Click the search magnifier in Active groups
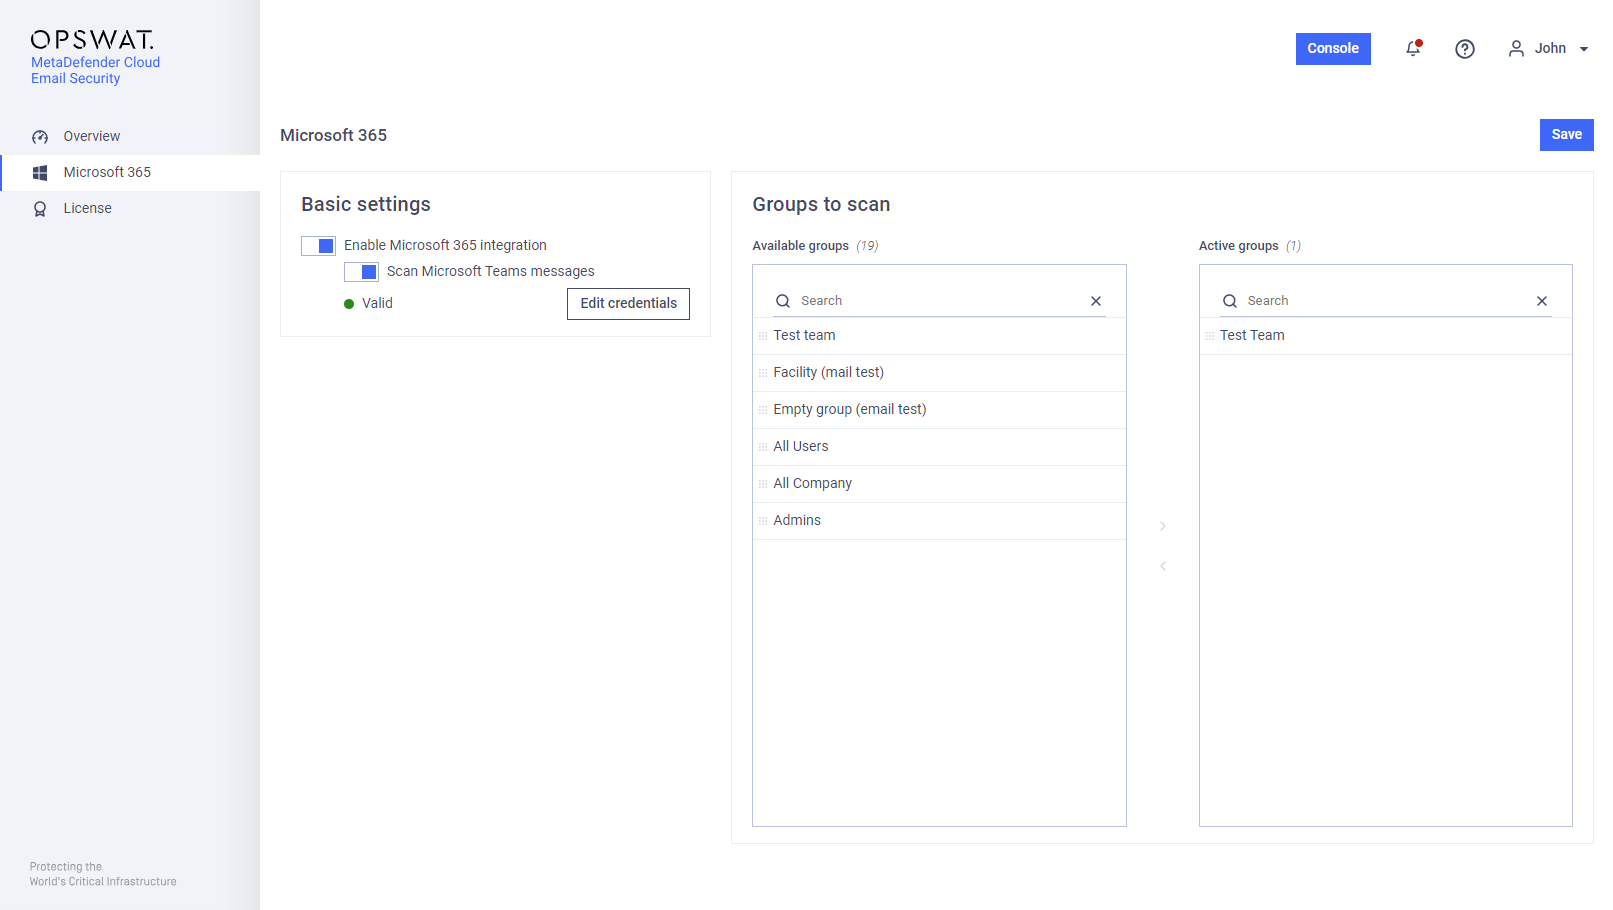1613x910 pixels. tap(1230, 301)
